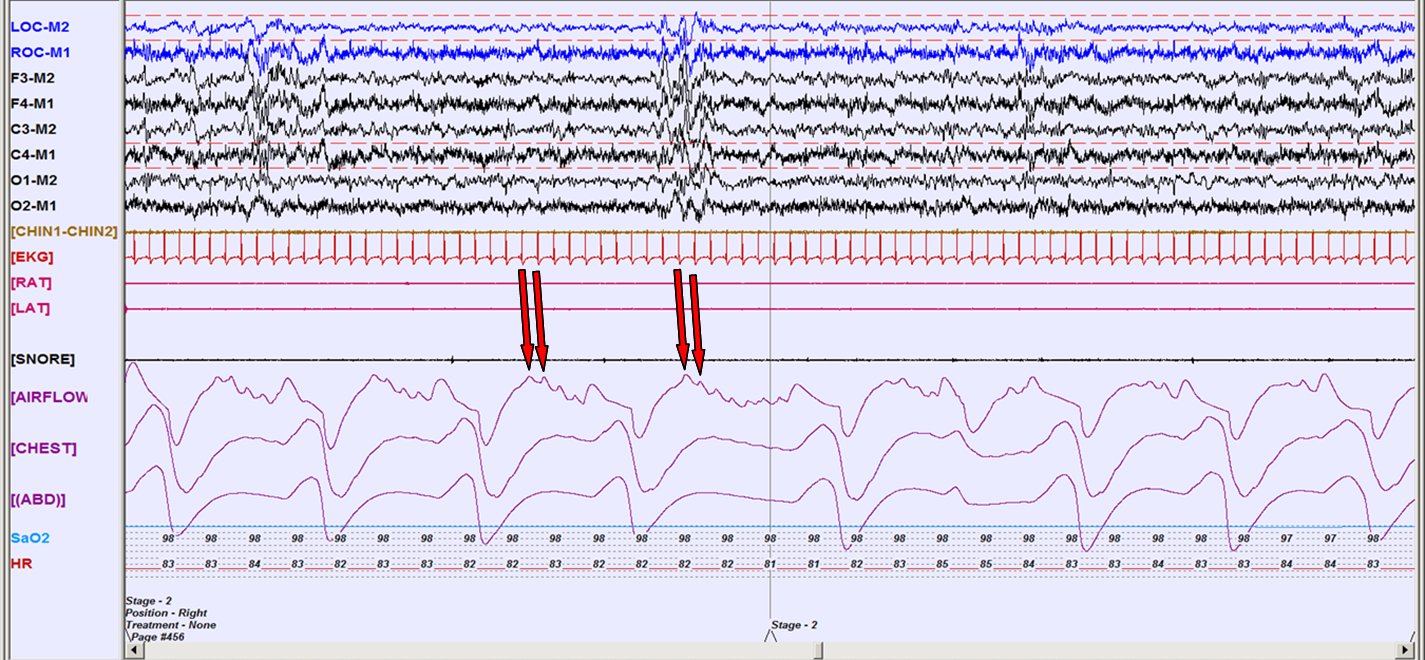Select the SNORE channel label
The height and width of the screenshot is (660, 1425).
coord(42,358)
